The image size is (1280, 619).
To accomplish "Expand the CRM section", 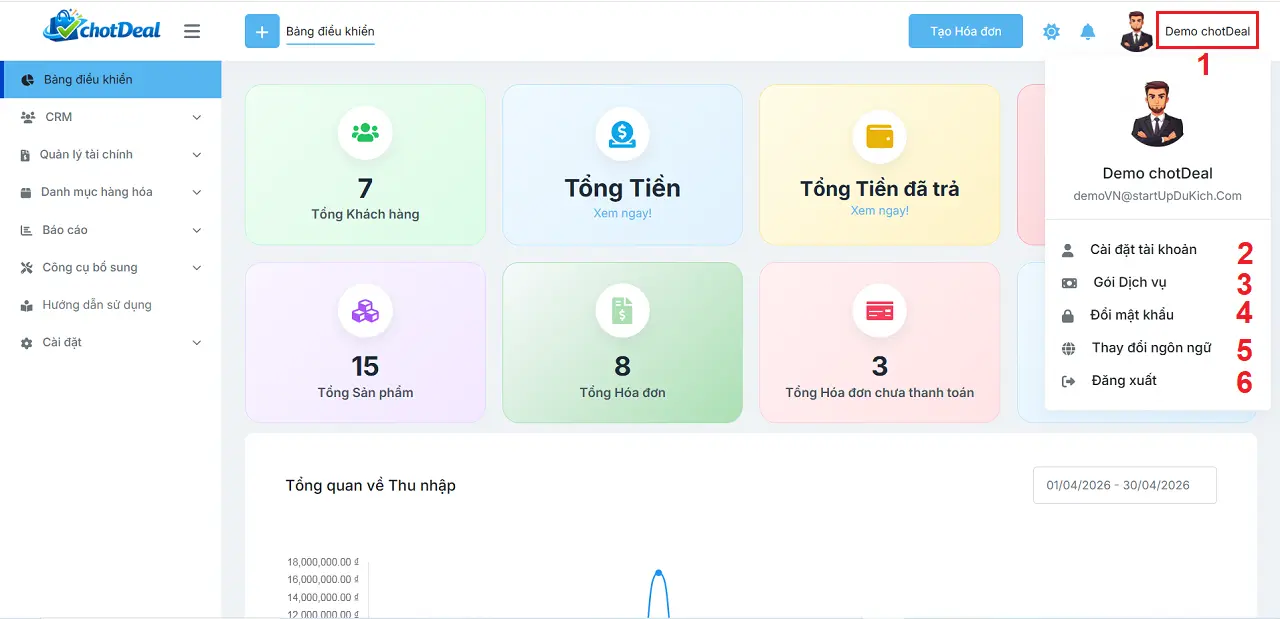I will point(110,117).
